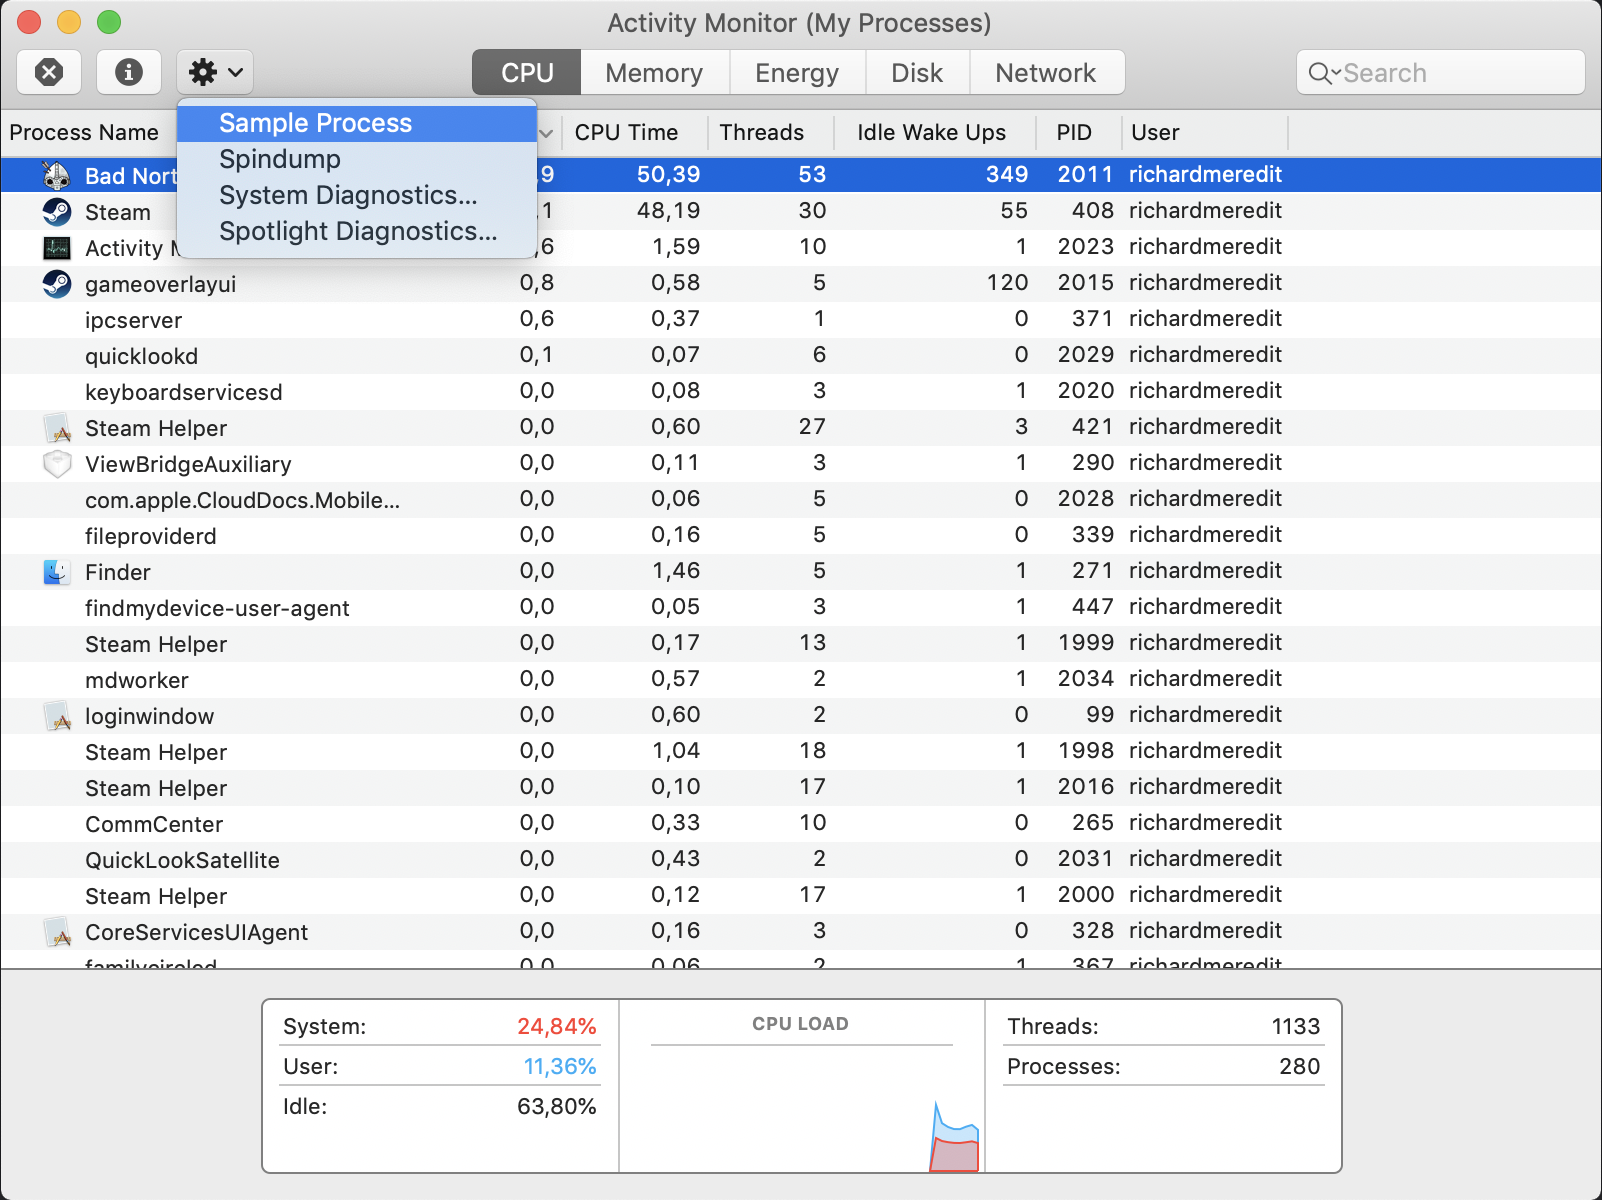Select Steam Helper row with PID 2000
Image resolution: width=1602 pixels, height=1200 pixels.
point(801,895)
